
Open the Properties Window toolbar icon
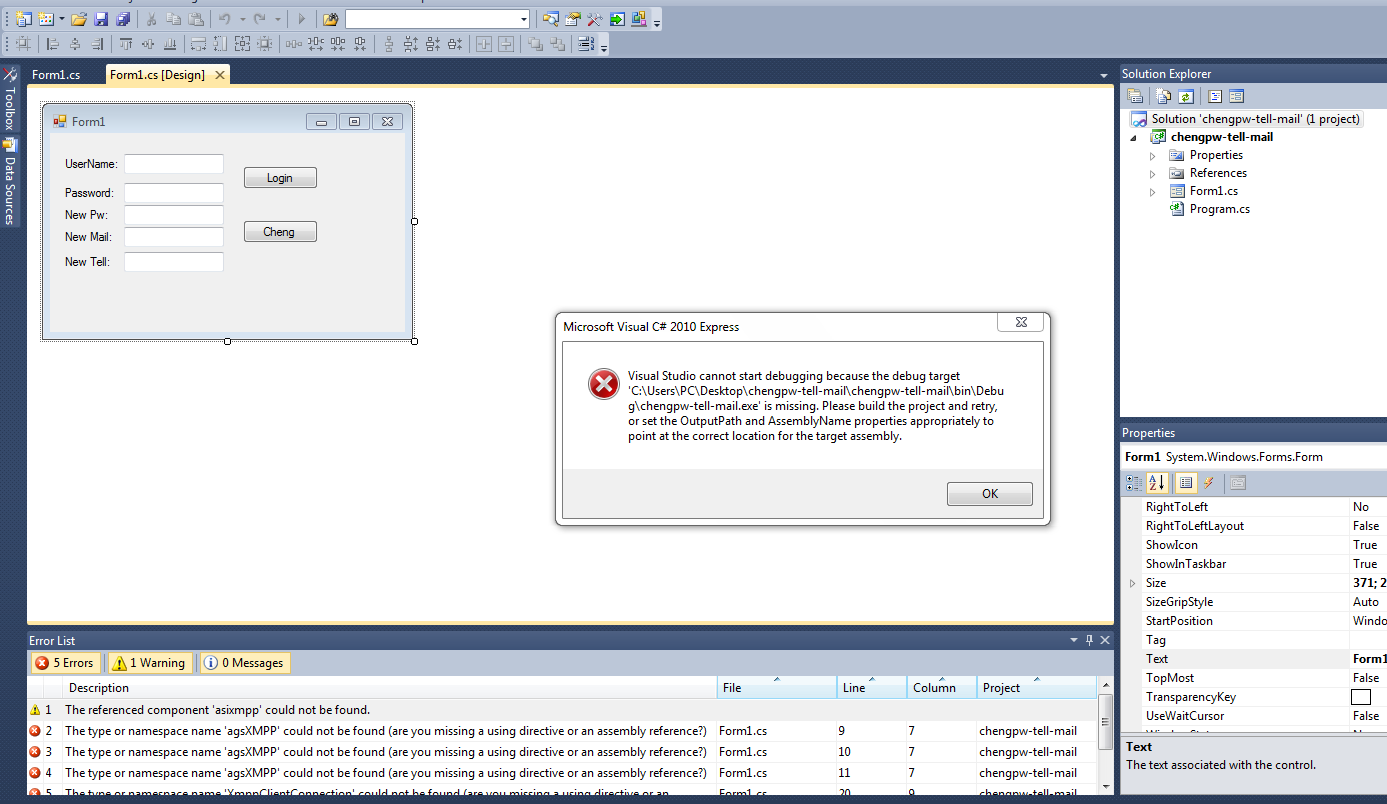pos(572,19)
